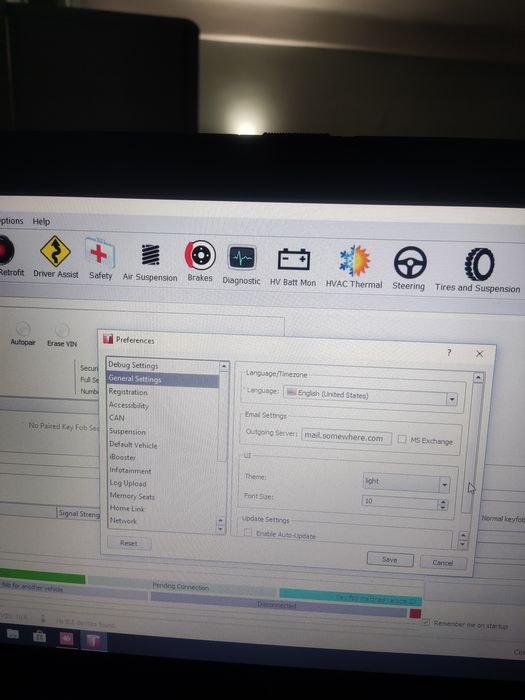This screenshot has height=700, width=525.
Task: Open the store bag icon in the taskbar
Action: [39, 636]
